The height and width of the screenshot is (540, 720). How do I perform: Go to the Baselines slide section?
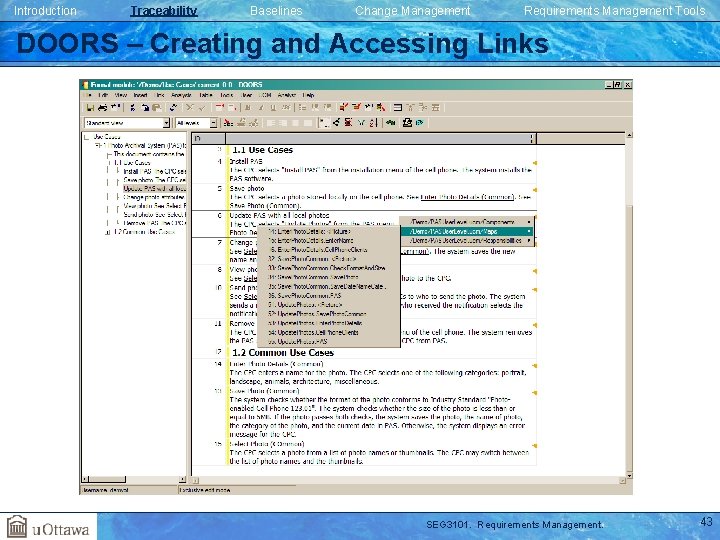click(x=276, y=11)
